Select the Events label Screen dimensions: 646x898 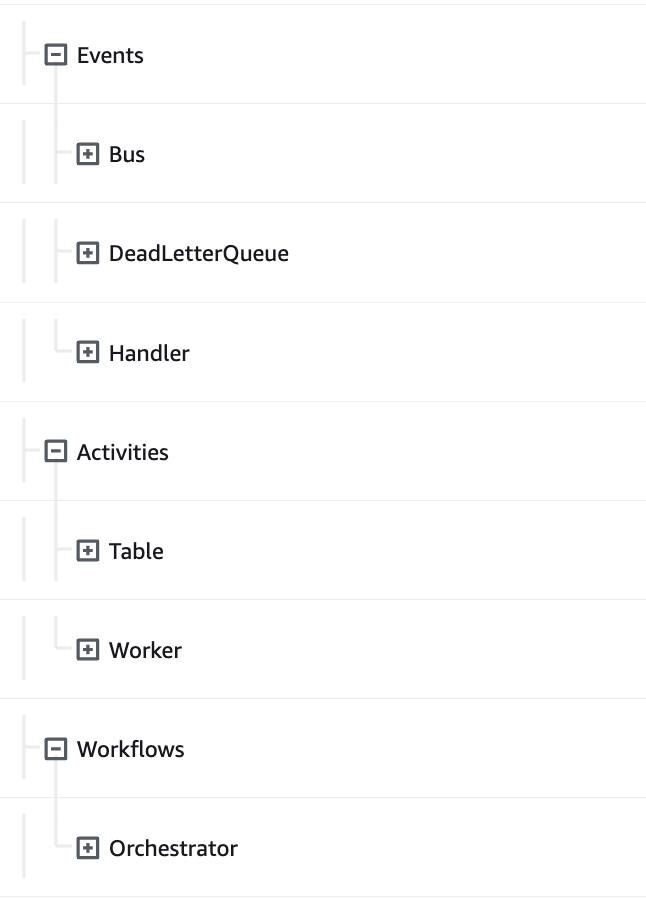pyautogui.click(x=110, y=55)
